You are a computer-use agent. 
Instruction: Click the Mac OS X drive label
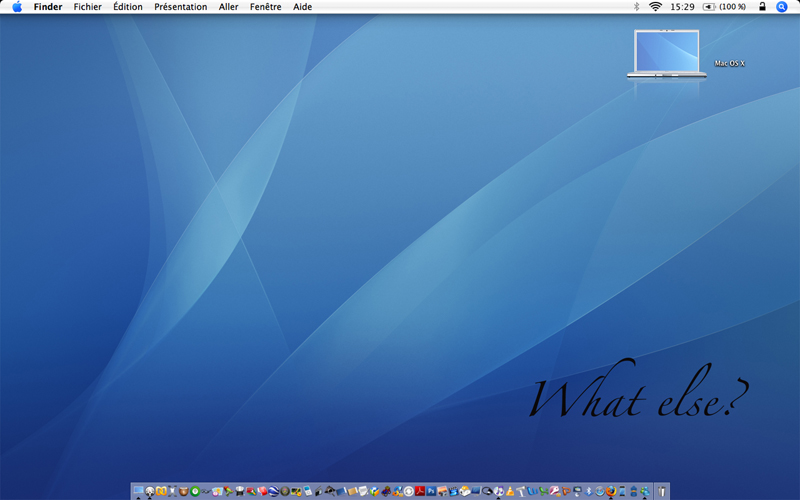[x=730, y=63]
